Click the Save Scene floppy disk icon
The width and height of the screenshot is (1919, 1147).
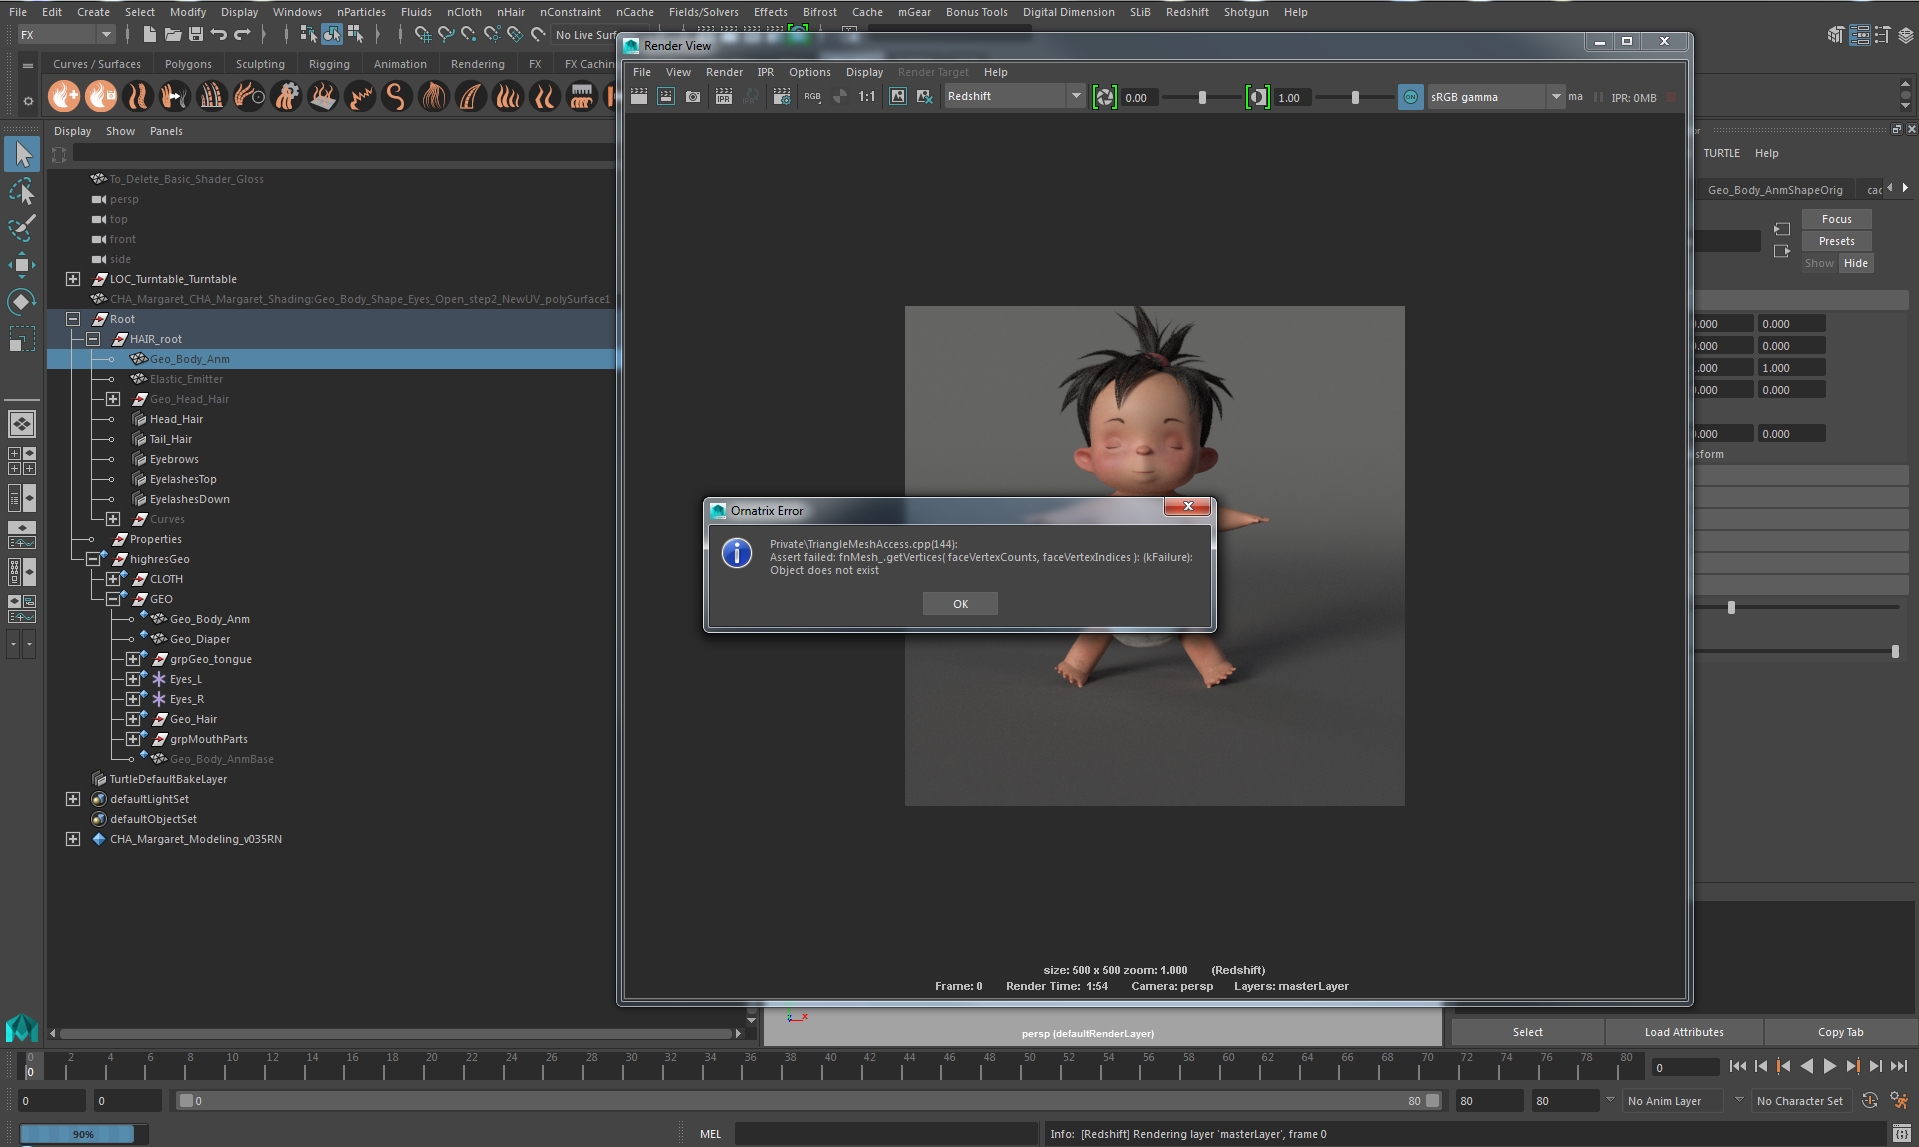[x=196, y=35]
